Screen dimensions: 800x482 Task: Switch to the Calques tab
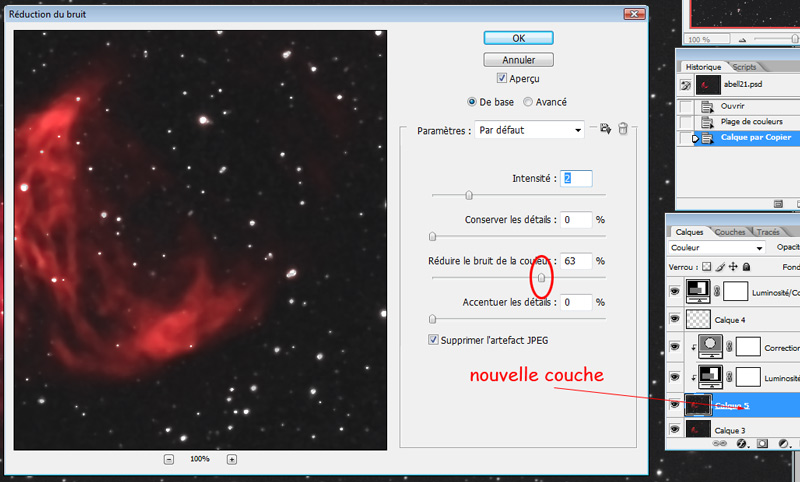coord(689,232)
